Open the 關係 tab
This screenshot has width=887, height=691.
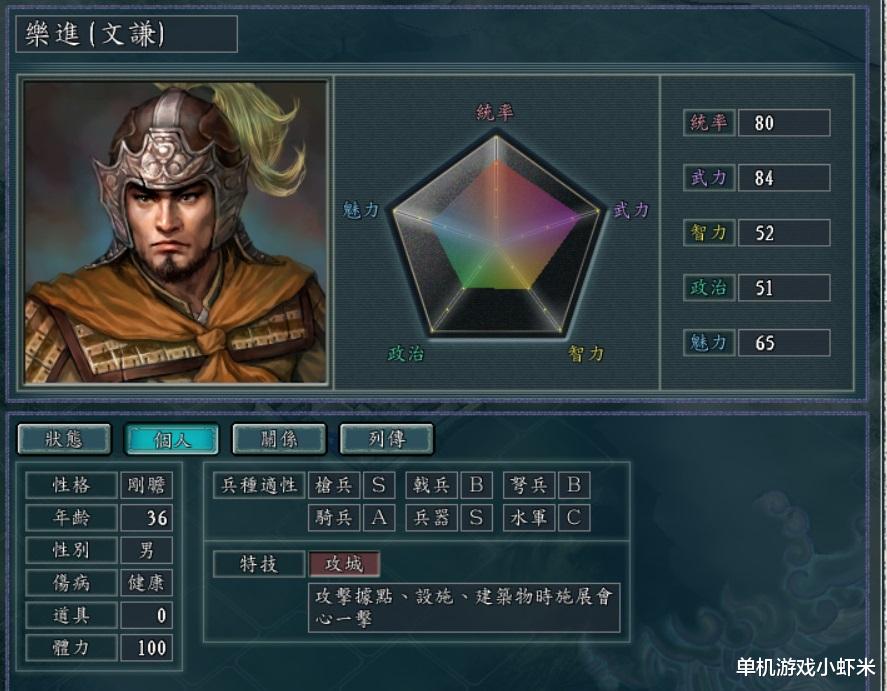click(x=279, y=439)
